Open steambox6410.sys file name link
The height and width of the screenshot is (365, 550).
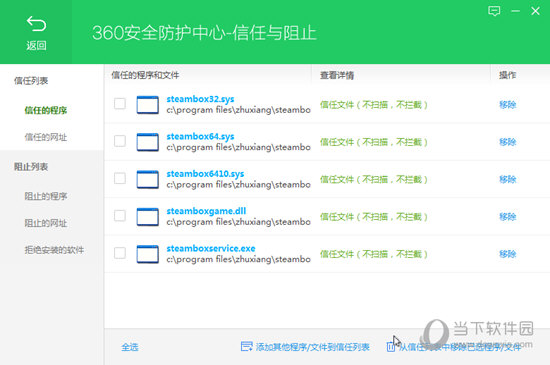pos(205,174)
